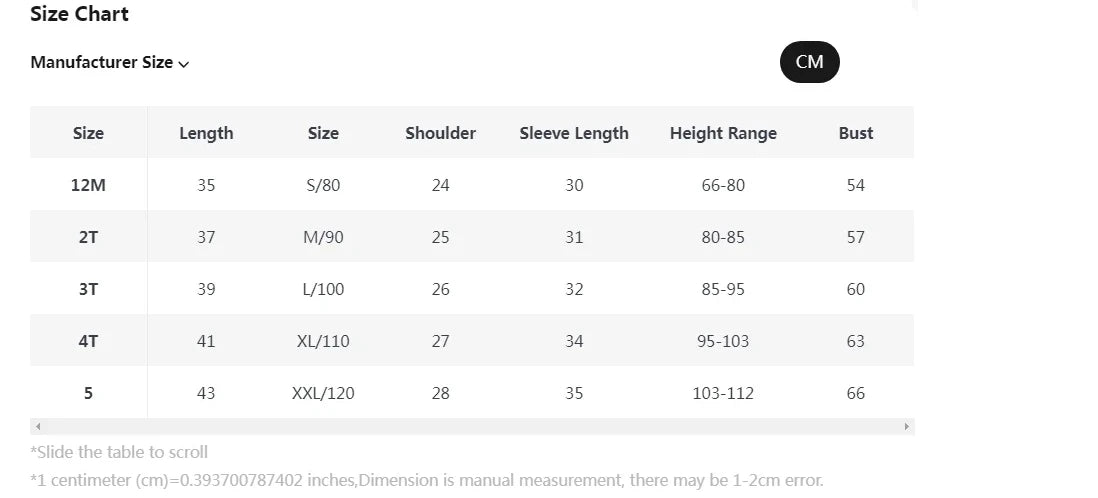
Task: Select the Bust column header
Action: point(855,133)
